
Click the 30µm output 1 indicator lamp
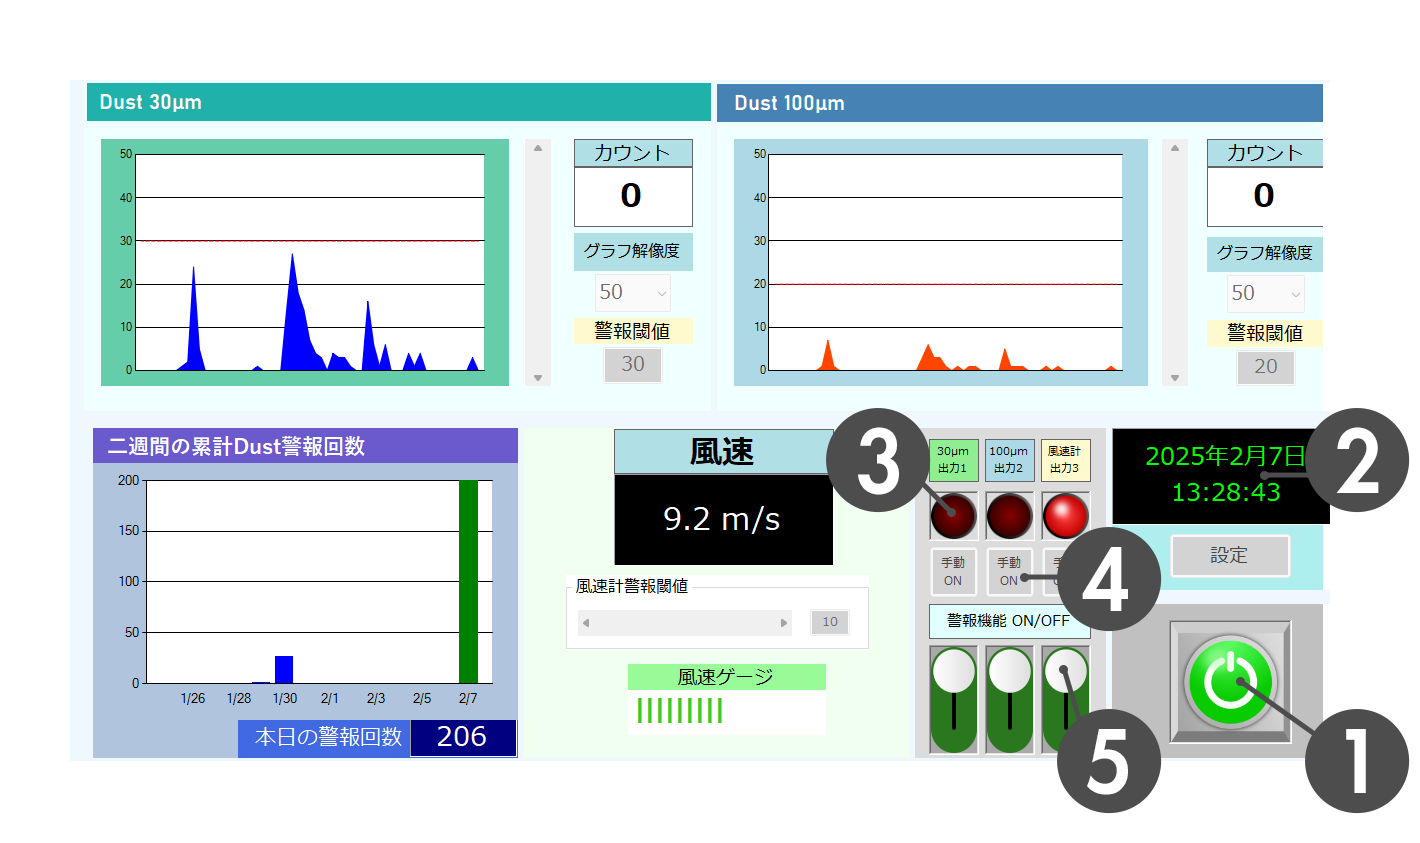coord(953,516)
